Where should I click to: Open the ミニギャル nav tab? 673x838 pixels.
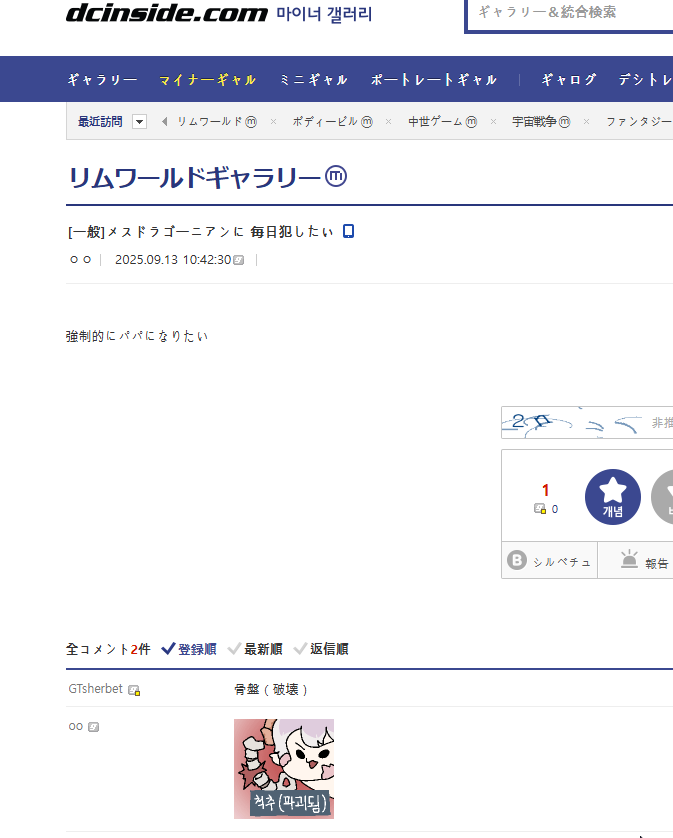coord(313,80)
